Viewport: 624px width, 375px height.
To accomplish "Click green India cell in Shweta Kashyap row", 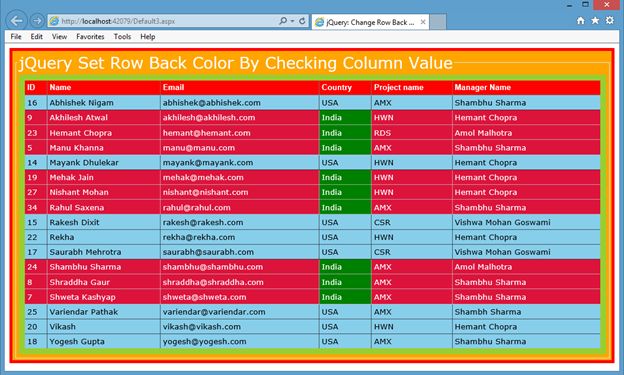I will click(345, 297).
